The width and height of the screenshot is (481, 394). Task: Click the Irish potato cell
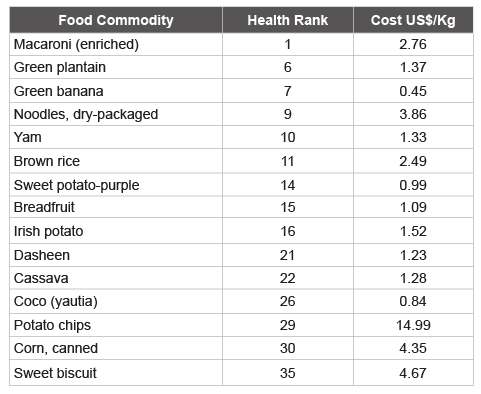click(116, 231)
